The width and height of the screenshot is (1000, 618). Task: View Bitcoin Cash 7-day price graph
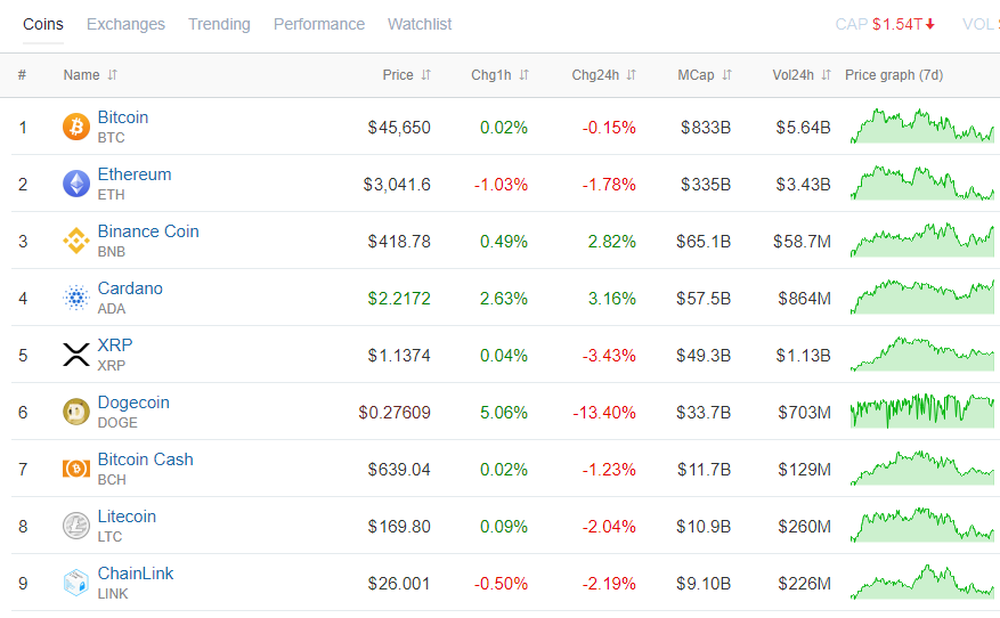[922, 467]
